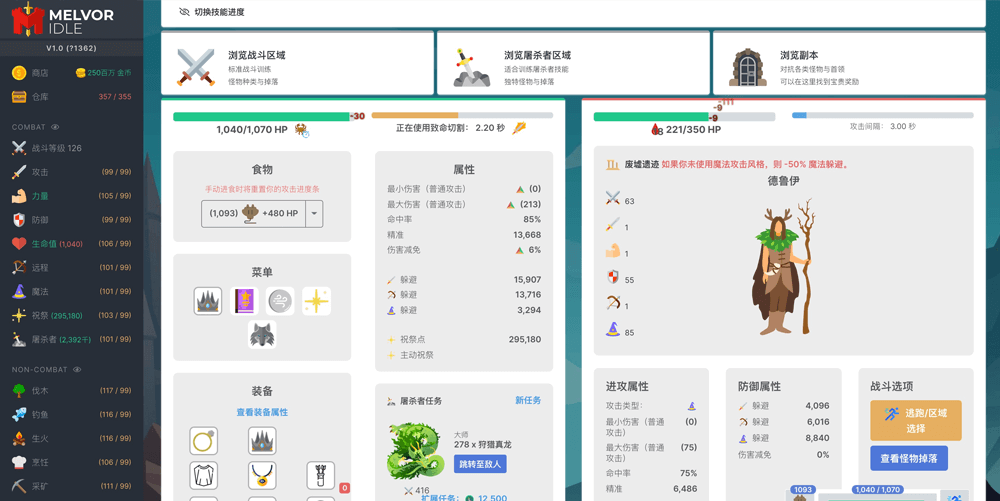Open 浏览副本 dungeons card
The image size is (1000, 501).
point(849,64)
